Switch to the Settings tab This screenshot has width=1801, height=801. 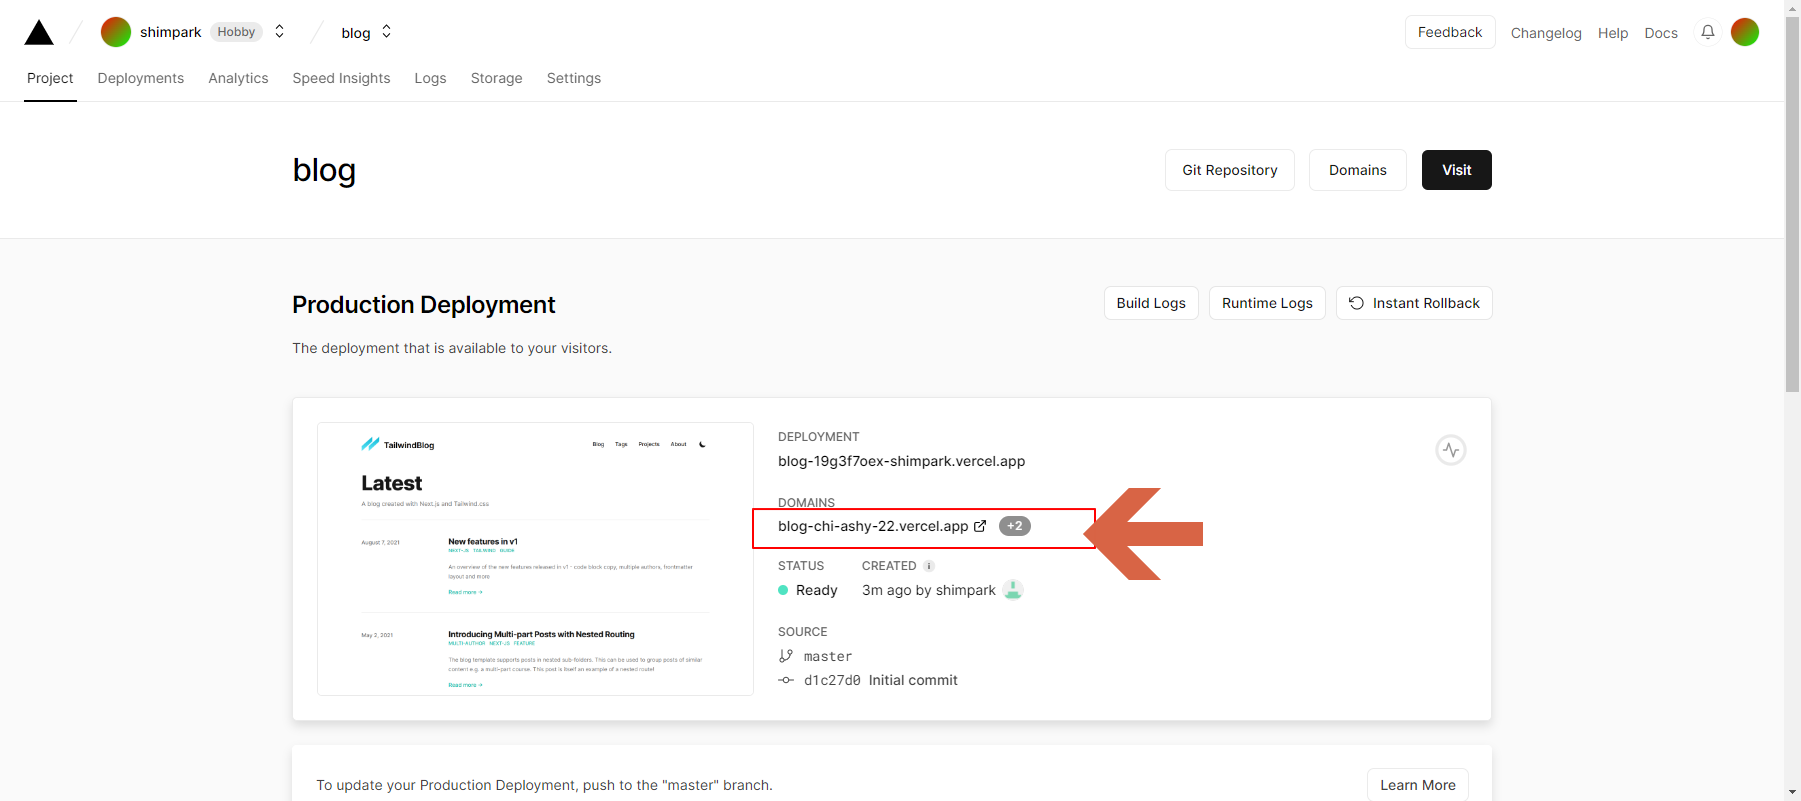tap(574, 78)
